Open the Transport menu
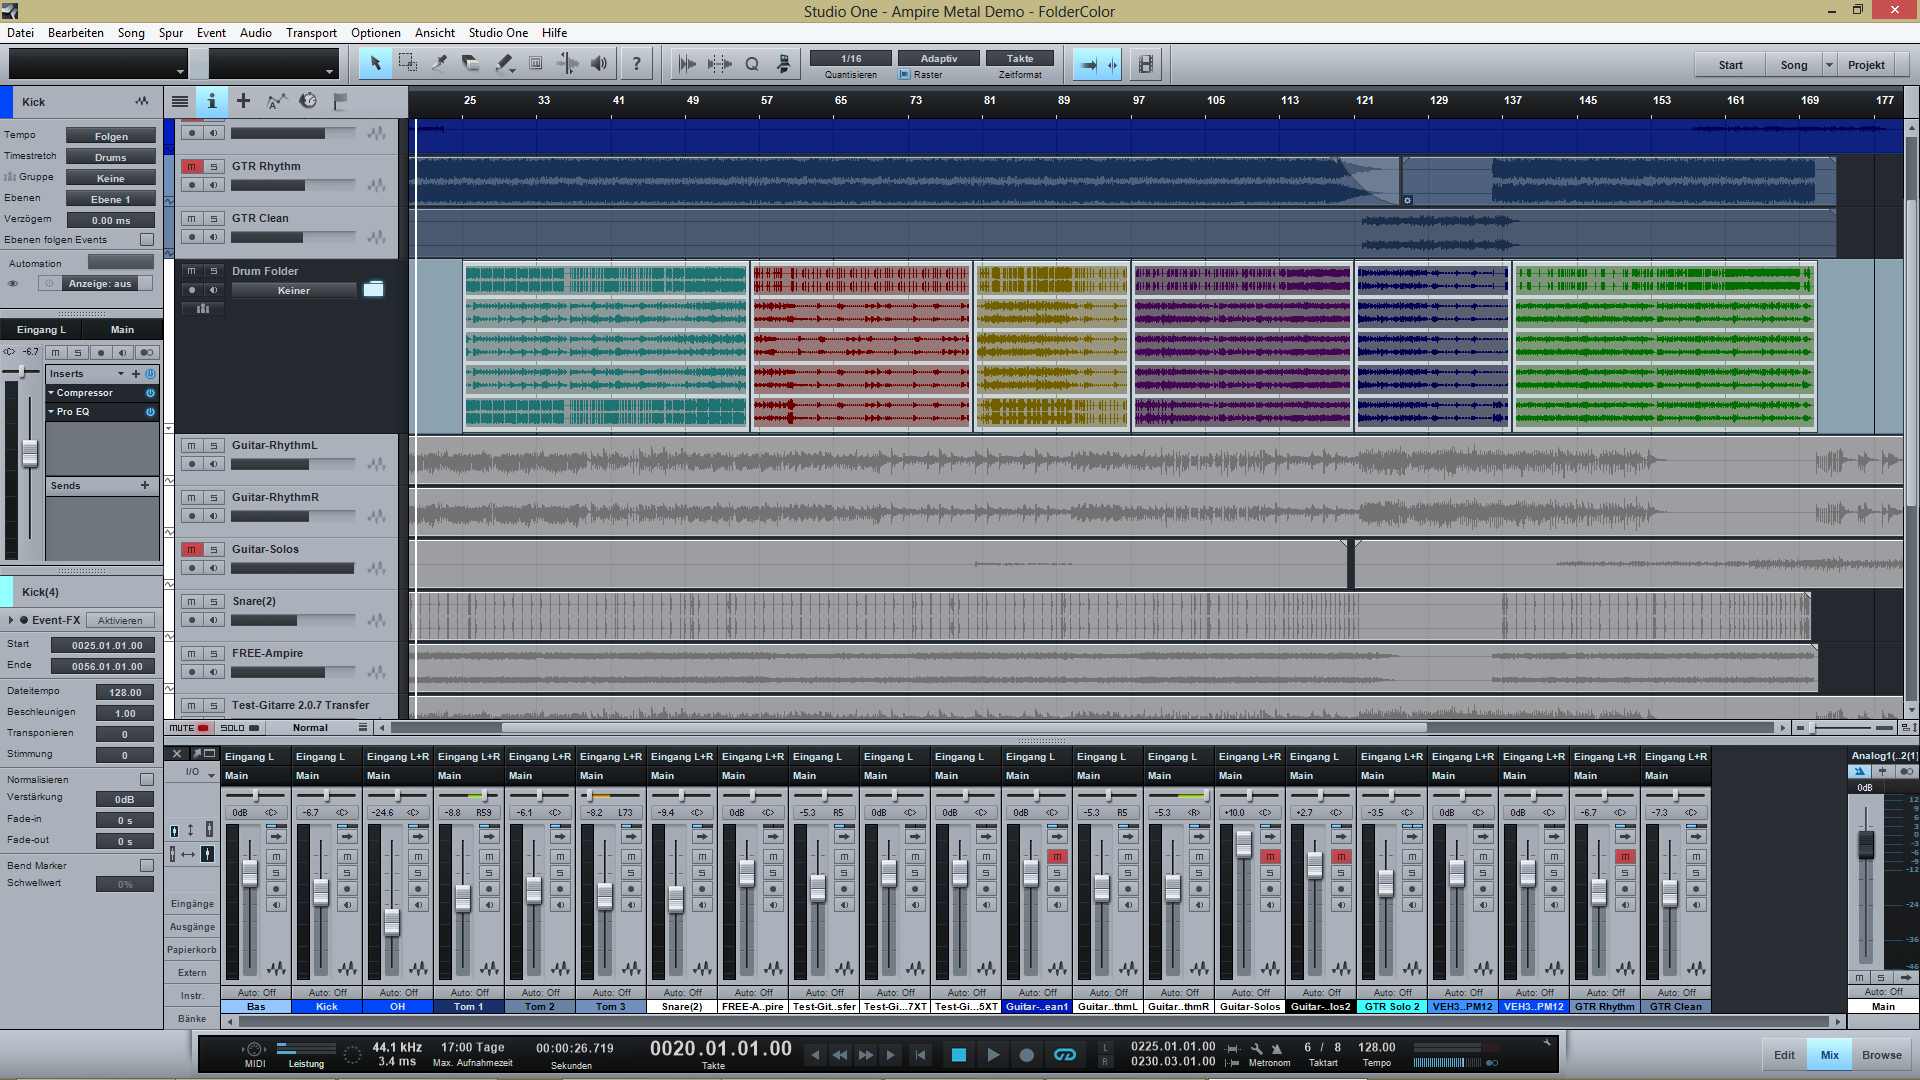 [311, 32]
